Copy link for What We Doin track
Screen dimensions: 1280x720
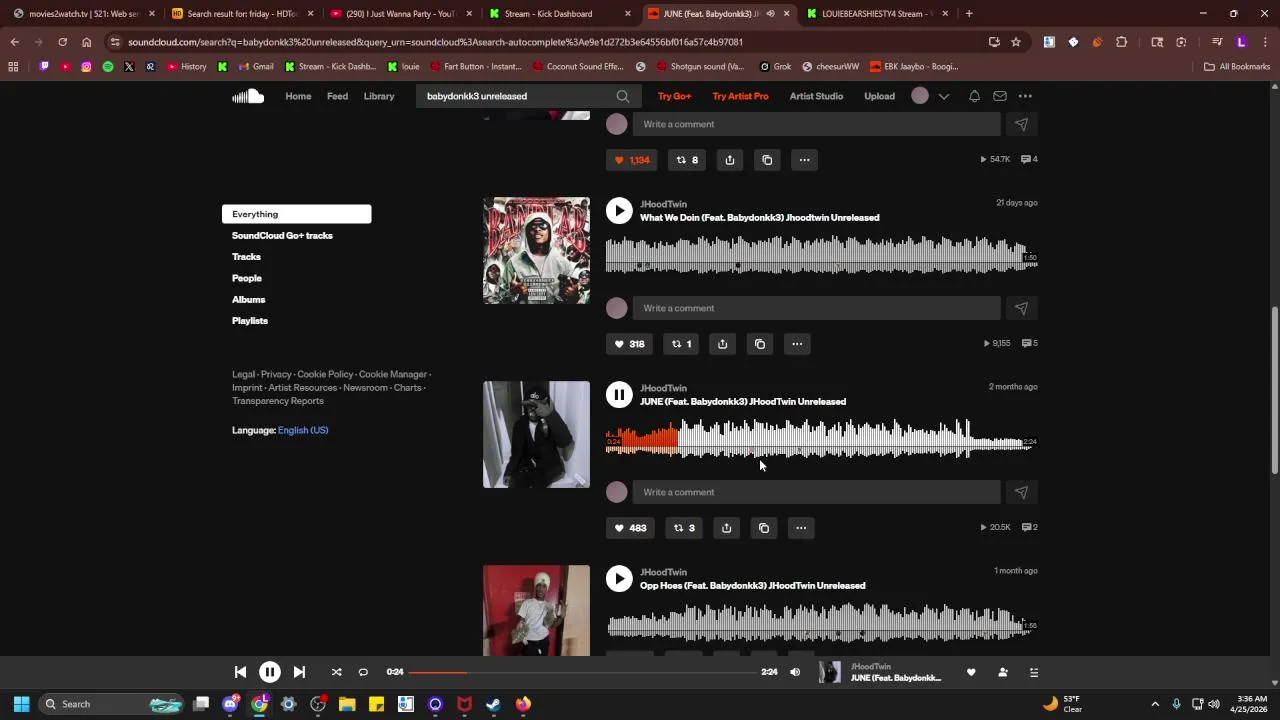760,344
